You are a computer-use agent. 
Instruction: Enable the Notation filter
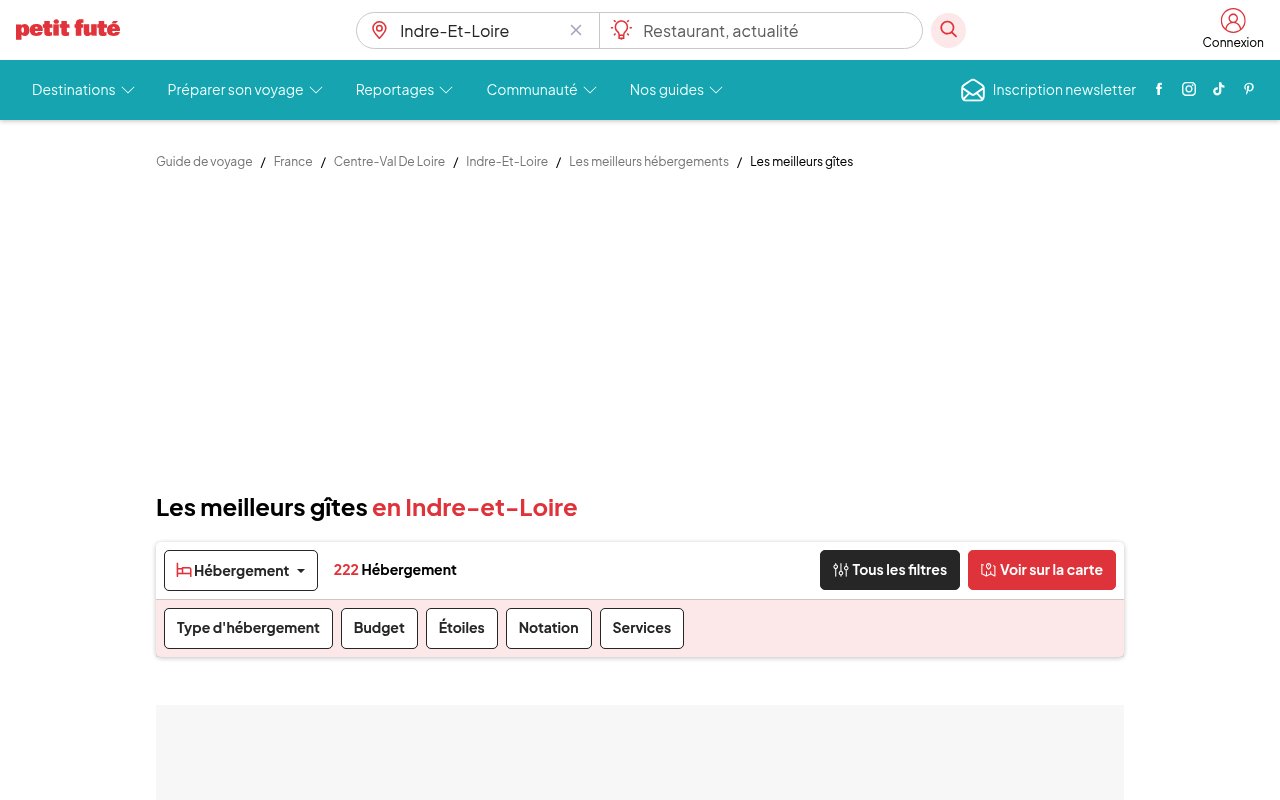point(548,628)
